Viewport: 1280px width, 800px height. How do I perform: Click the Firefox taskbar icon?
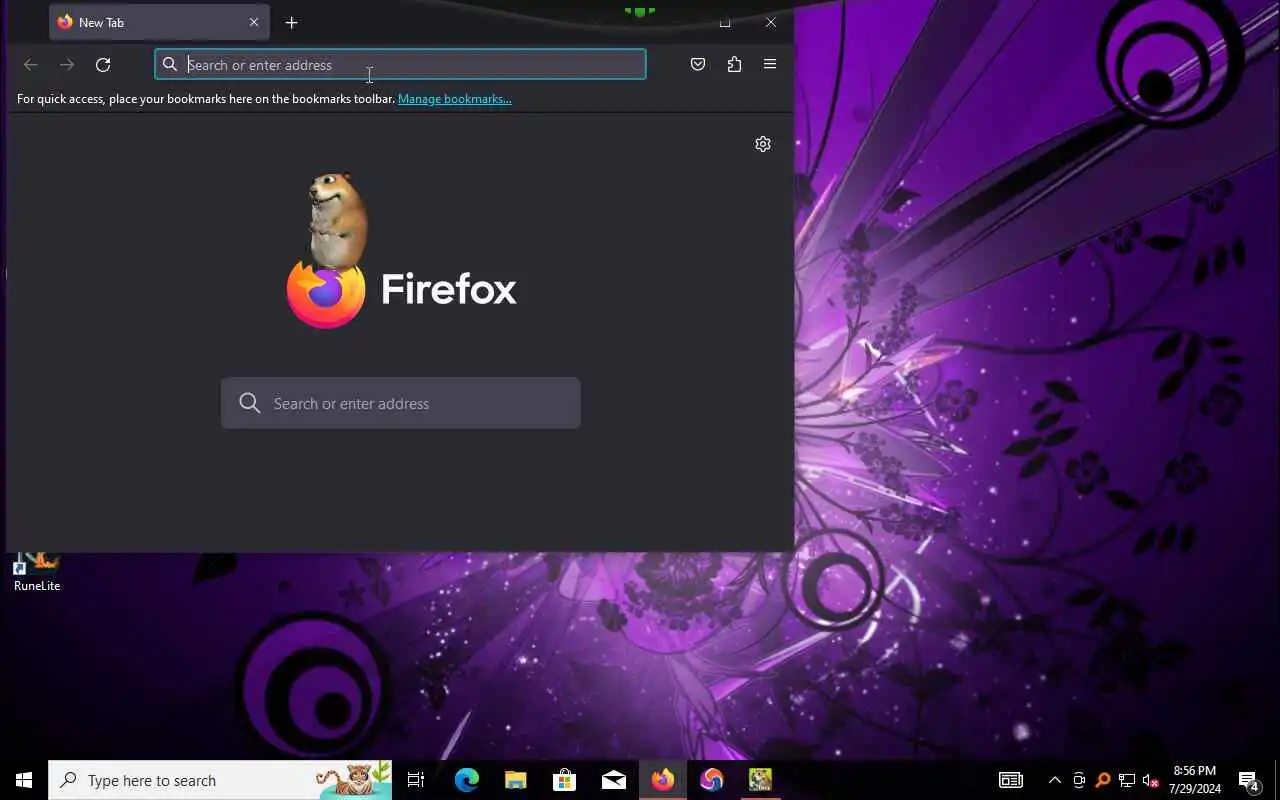(x=663, y=780)
